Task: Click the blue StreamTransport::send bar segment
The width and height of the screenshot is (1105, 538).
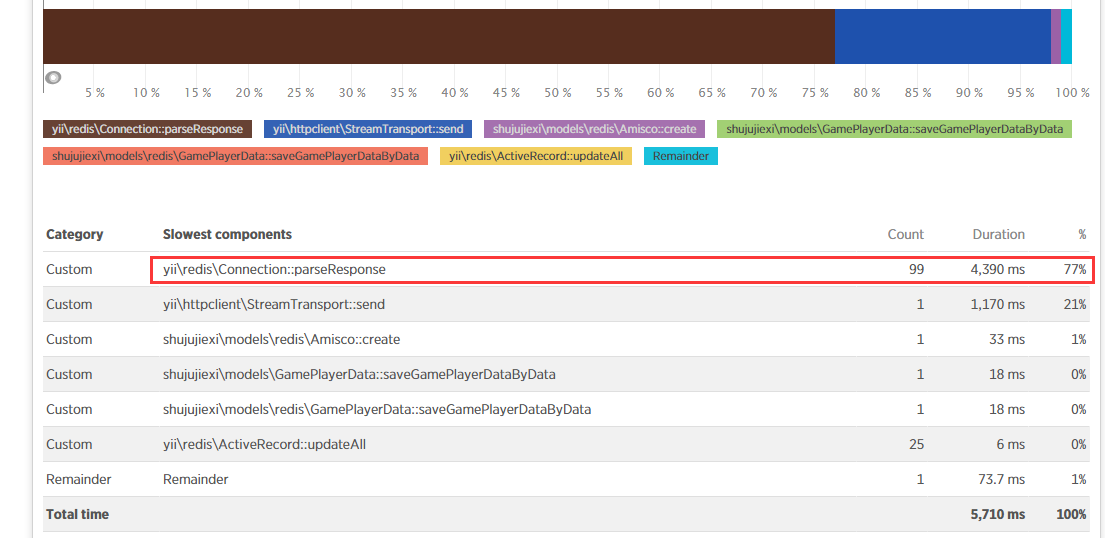Action: (x=942, y=36)
